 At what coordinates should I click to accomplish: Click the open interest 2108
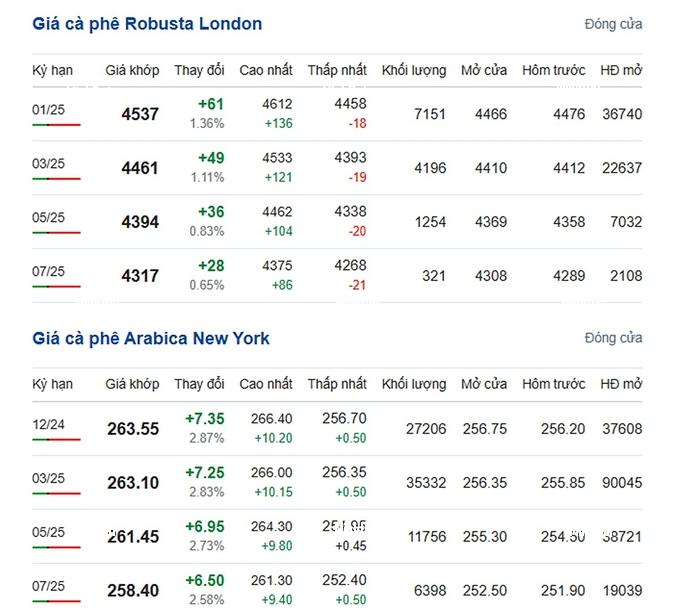point(626,276)
